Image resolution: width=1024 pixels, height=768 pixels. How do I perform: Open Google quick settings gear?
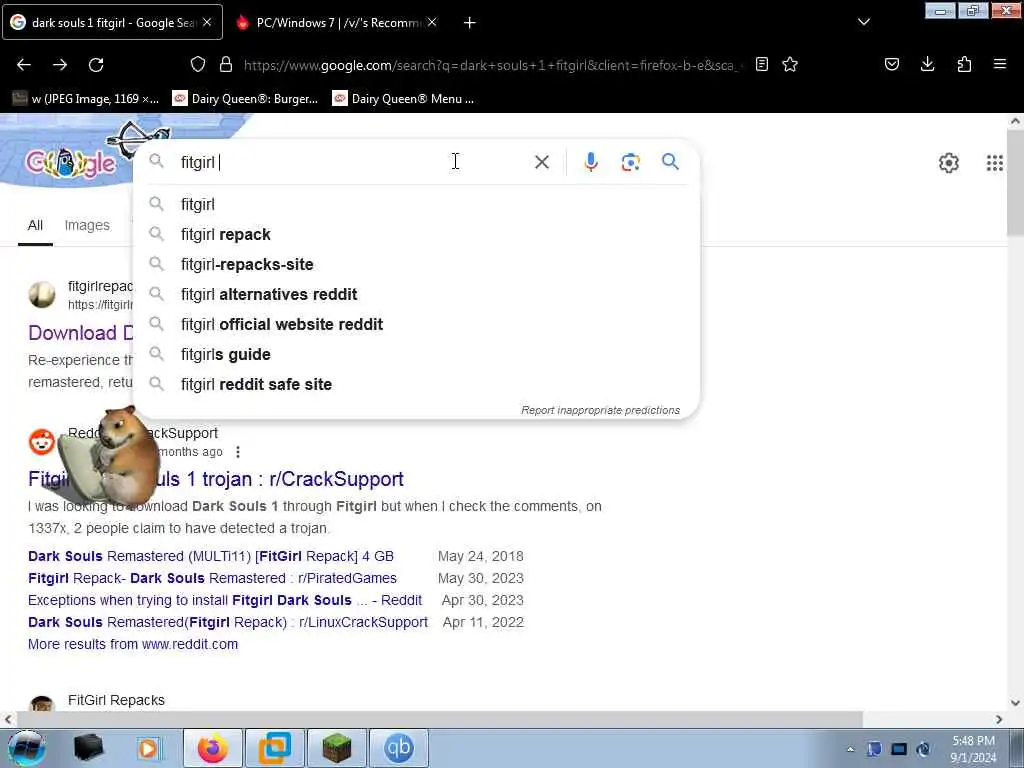pyautogui.click(x=949, y=163)
